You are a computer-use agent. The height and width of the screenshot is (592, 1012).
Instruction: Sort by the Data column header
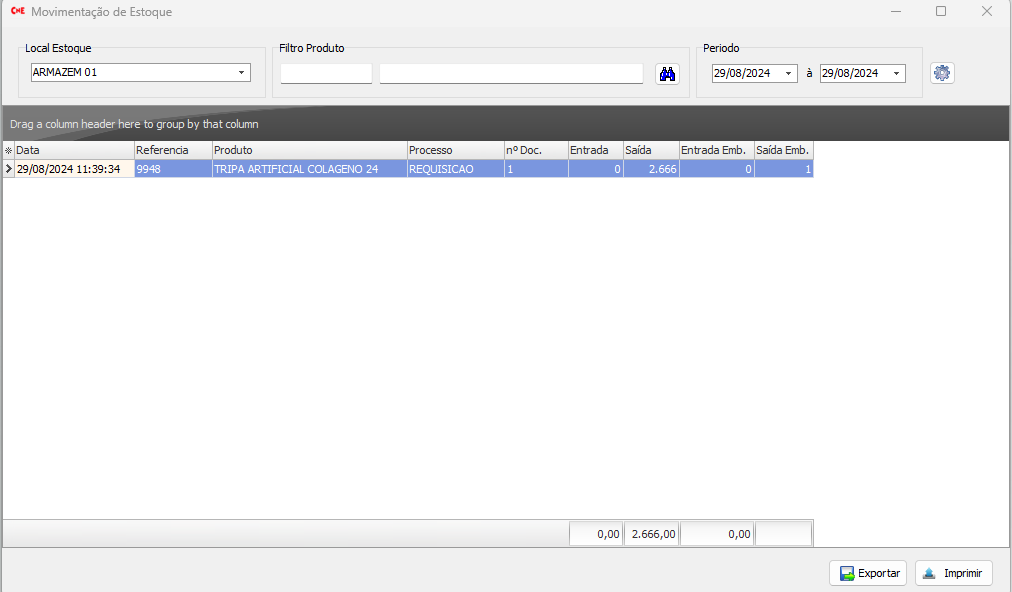click(x=75, y=150)
